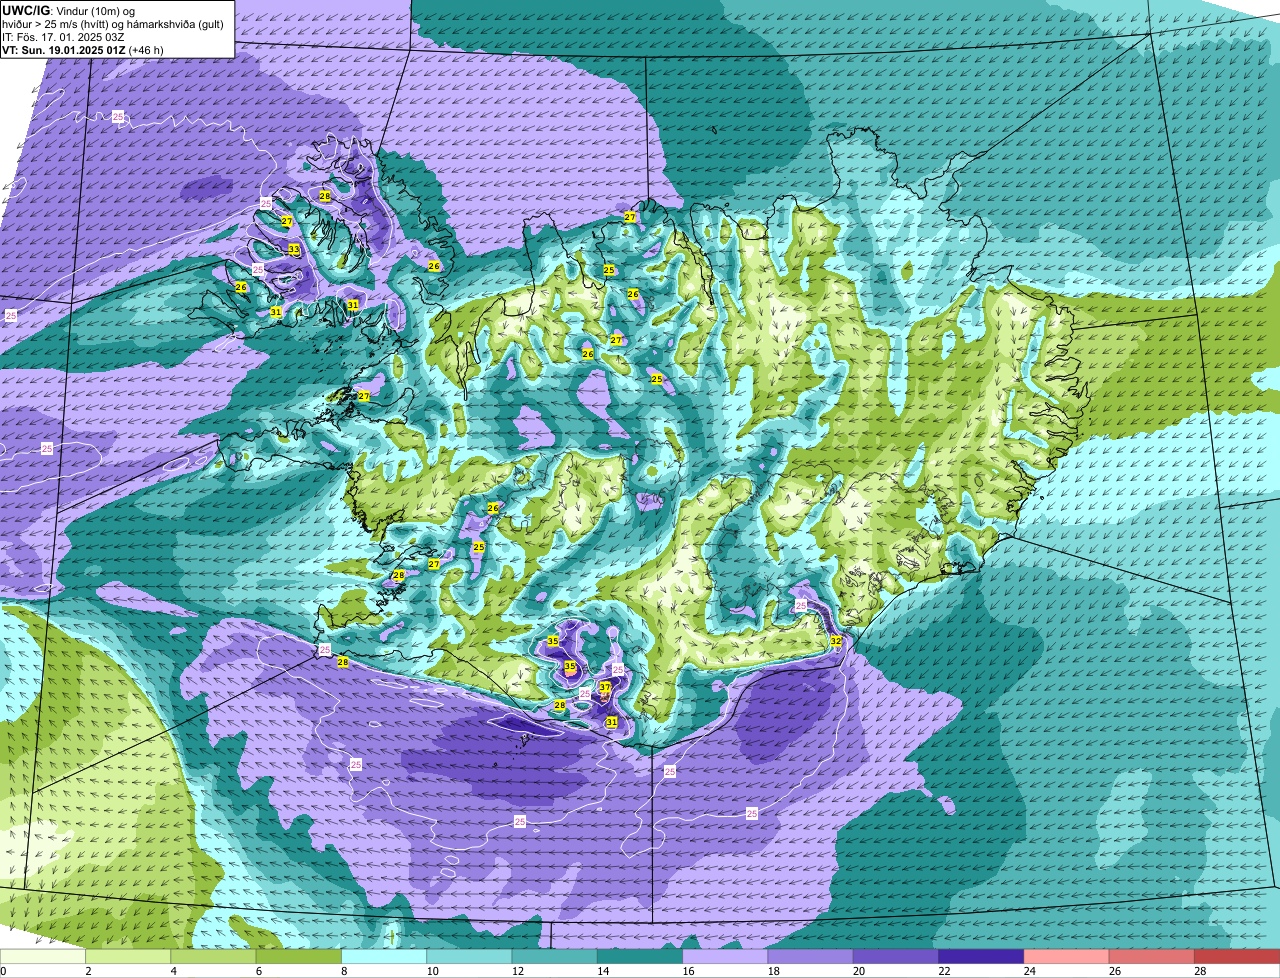The width and height of the screenshot is (1280, 978).
Task: Click the title line 'UWC/IG: Vindur (10m) og'
Action: coord(68,10)
